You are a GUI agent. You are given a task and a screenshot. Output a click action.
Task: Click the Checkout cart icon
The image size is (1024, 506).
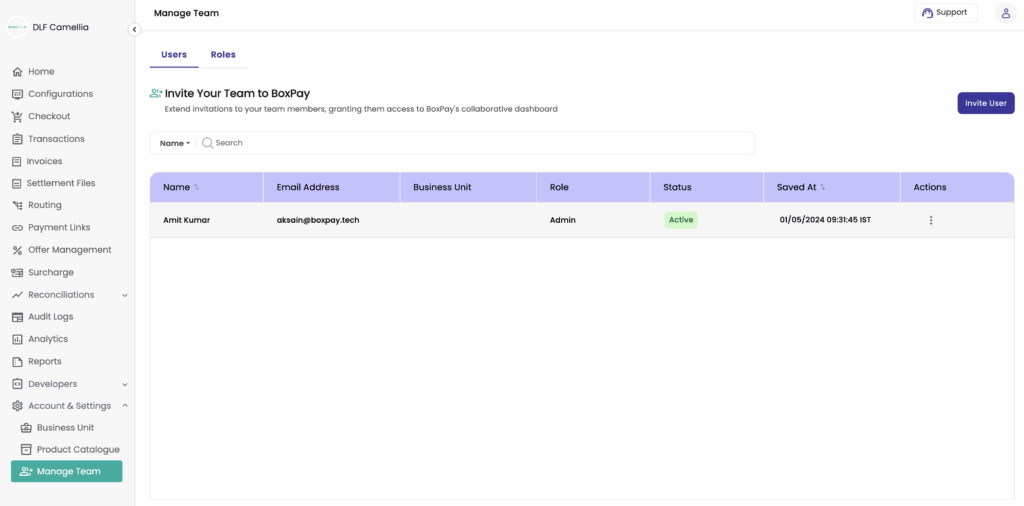(x=18, y=116)
